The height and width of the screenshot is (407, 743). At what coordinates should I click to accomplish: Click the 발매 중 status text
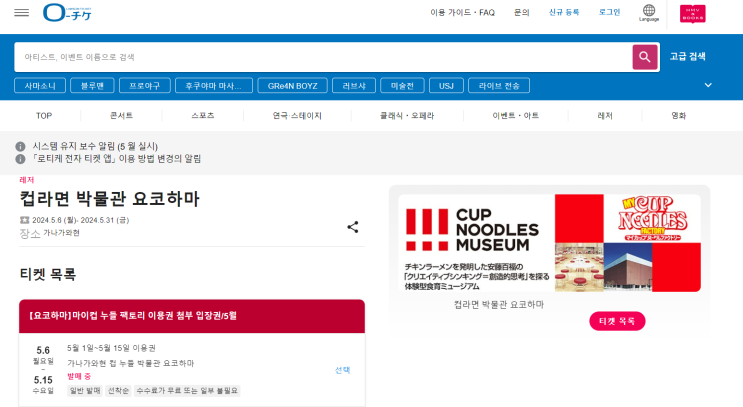[x=79, y=377]
